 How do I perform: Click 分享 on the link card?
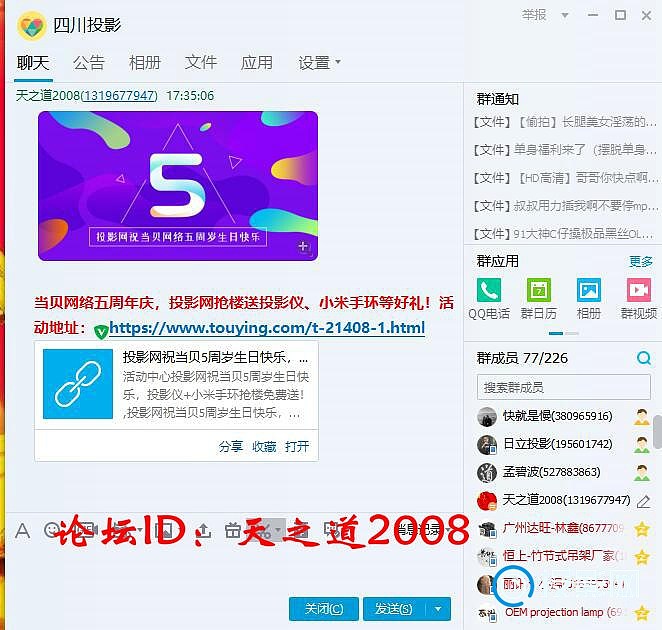pyautogui.click(x=231, y=447)
